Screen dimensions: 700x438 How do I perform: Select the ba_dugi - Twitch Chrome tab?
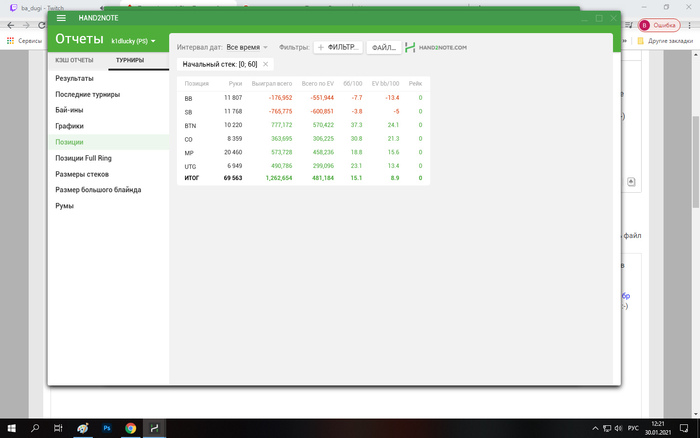click(42, 8)
